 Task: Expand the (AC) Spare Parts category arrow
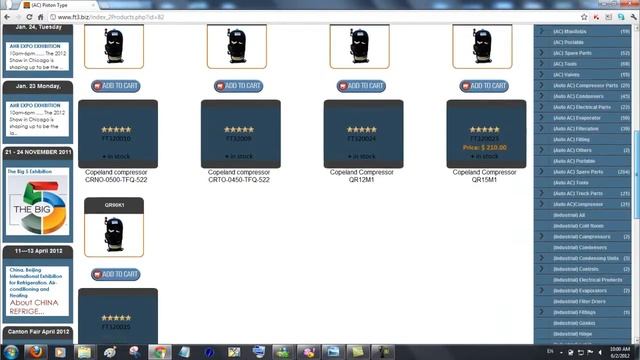tap(541, 53)
